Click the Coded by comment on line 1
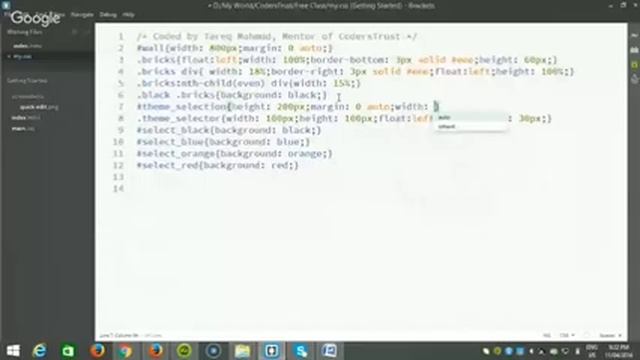 pyautogui.click(x=277, y=37)
